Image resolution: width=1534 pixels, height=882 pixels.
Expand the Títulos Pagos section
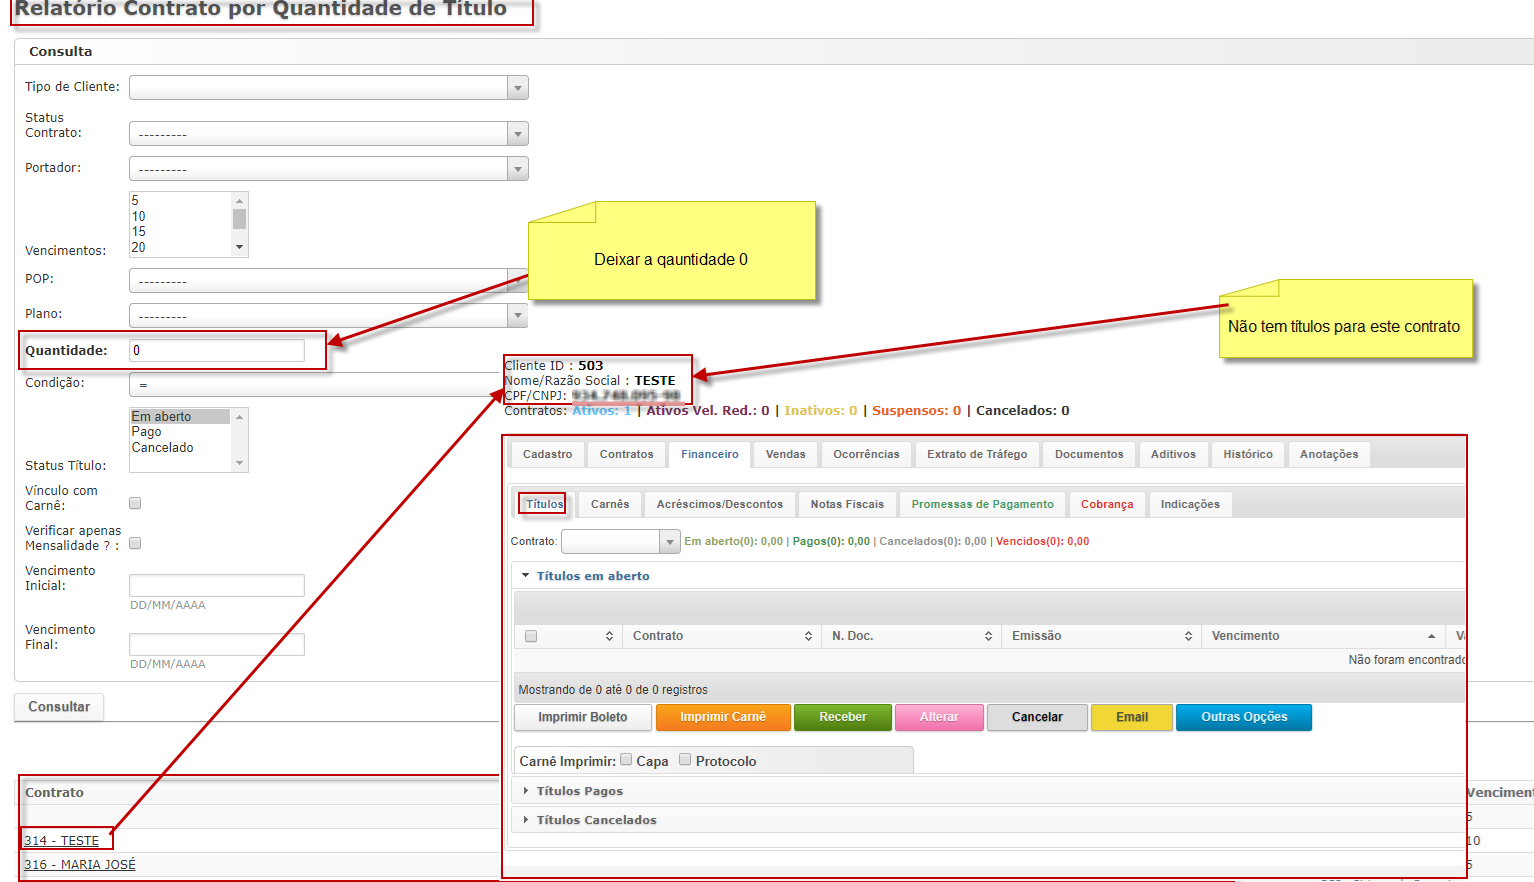580,791
